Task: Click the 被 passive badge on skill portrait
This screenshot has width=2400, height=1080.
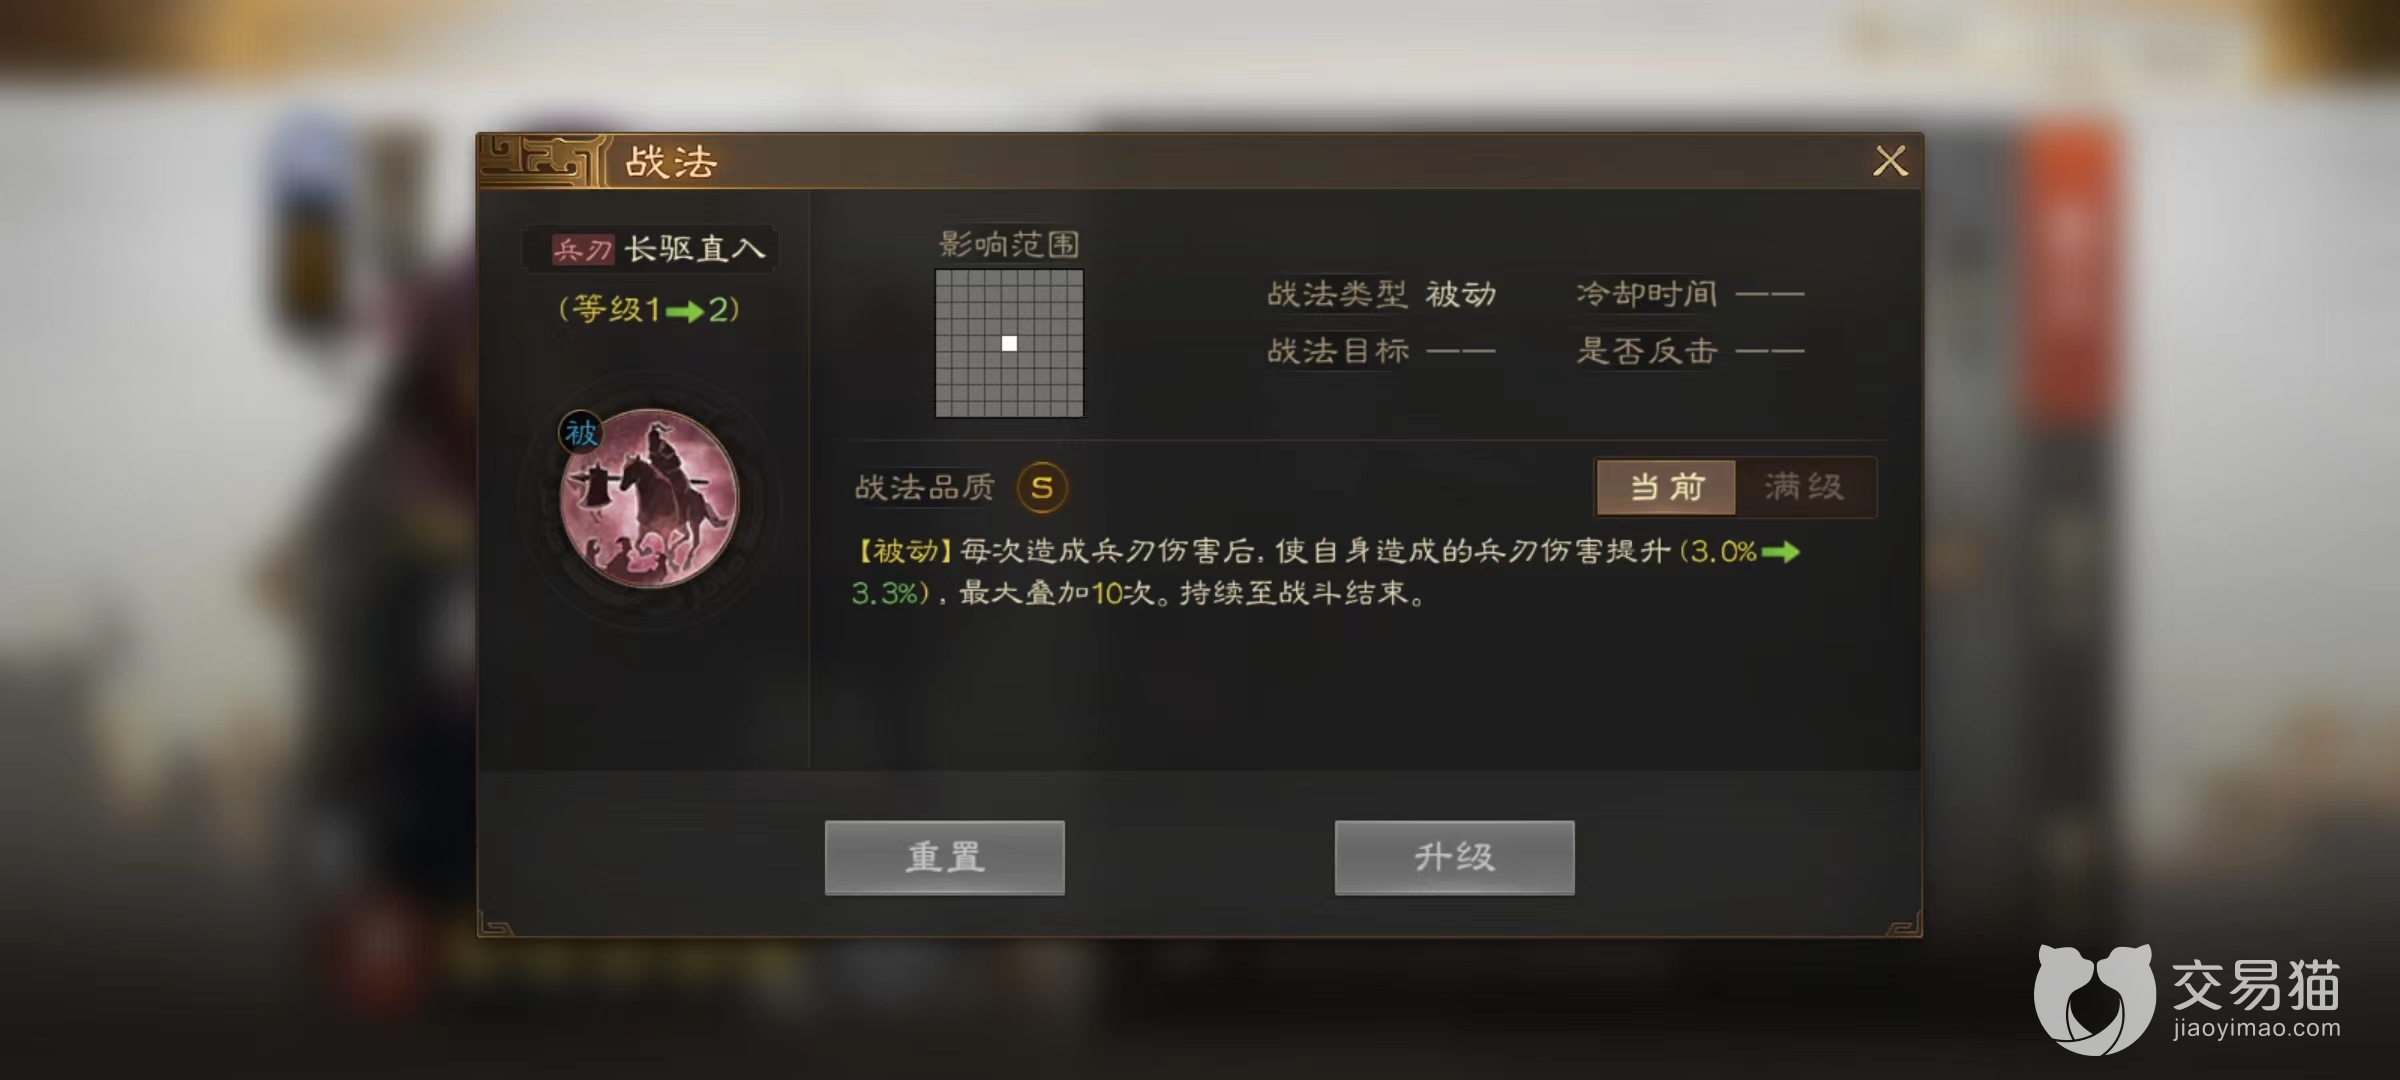Action: (581, 433)
